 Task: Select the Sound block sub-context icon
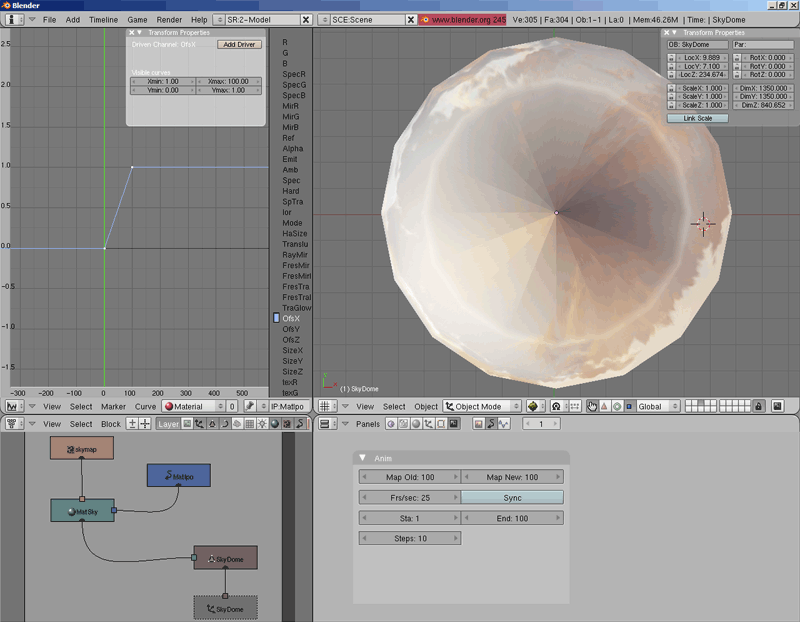point(504,424)
